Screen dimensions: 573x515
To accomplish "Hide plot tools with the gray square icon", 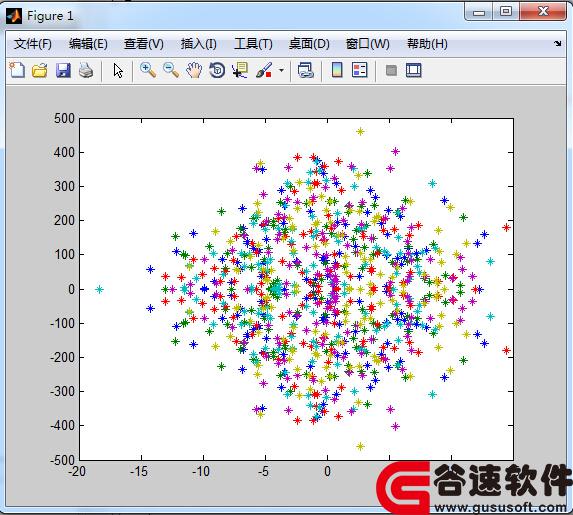I will (391, 70).
